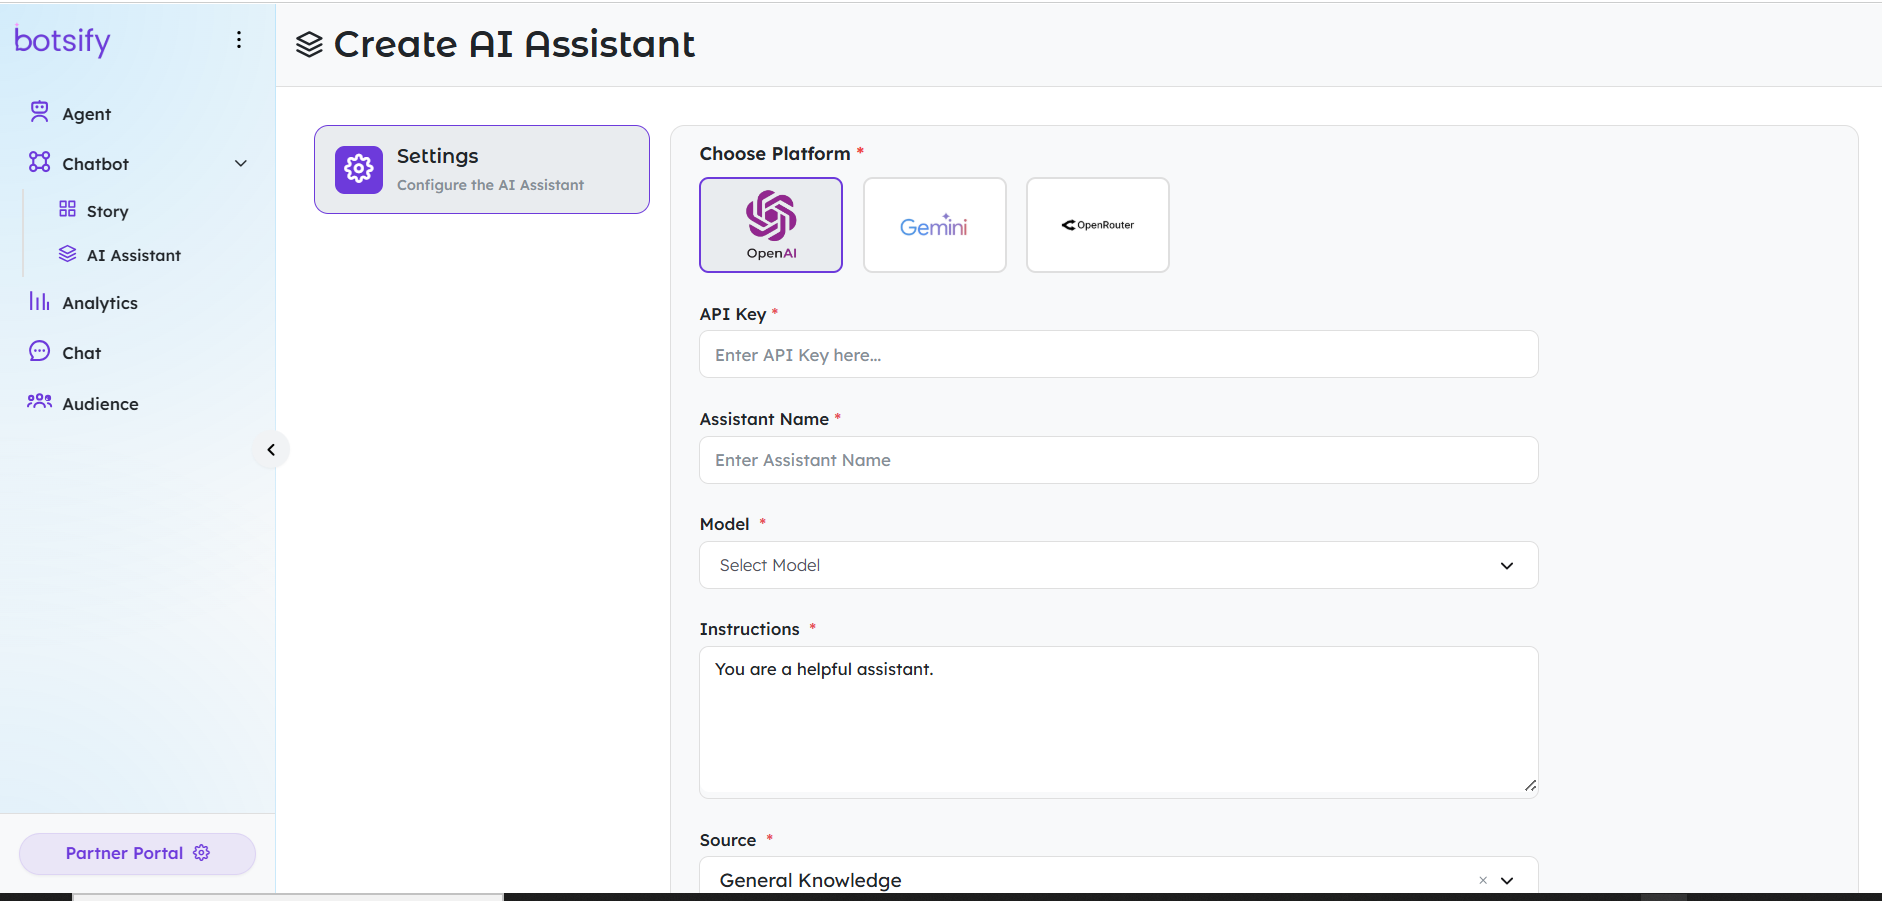Collapse the sidebar with the arrow button
The height and width of the screenshot is (901, 1882).
(271, 449)
